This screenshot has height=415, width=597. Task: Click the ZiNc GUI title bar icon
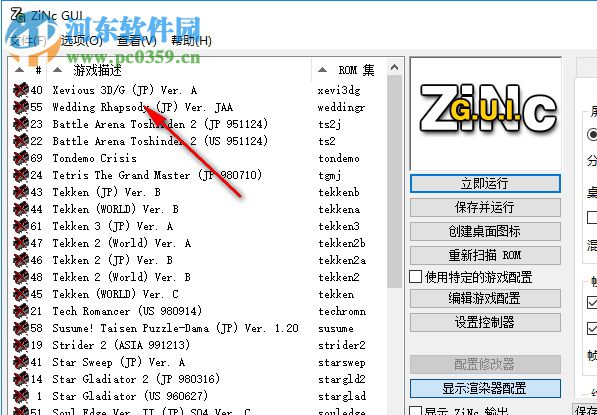tap(18, 15)
